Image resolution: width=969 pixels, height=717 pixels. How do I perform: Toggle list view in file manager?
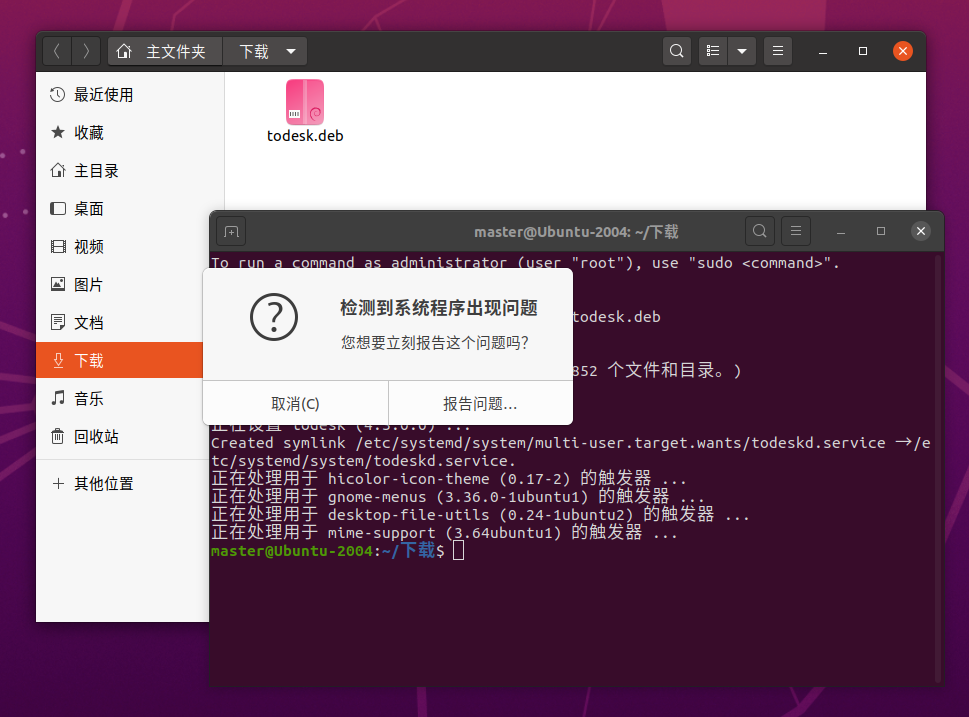tap(713, 51)
